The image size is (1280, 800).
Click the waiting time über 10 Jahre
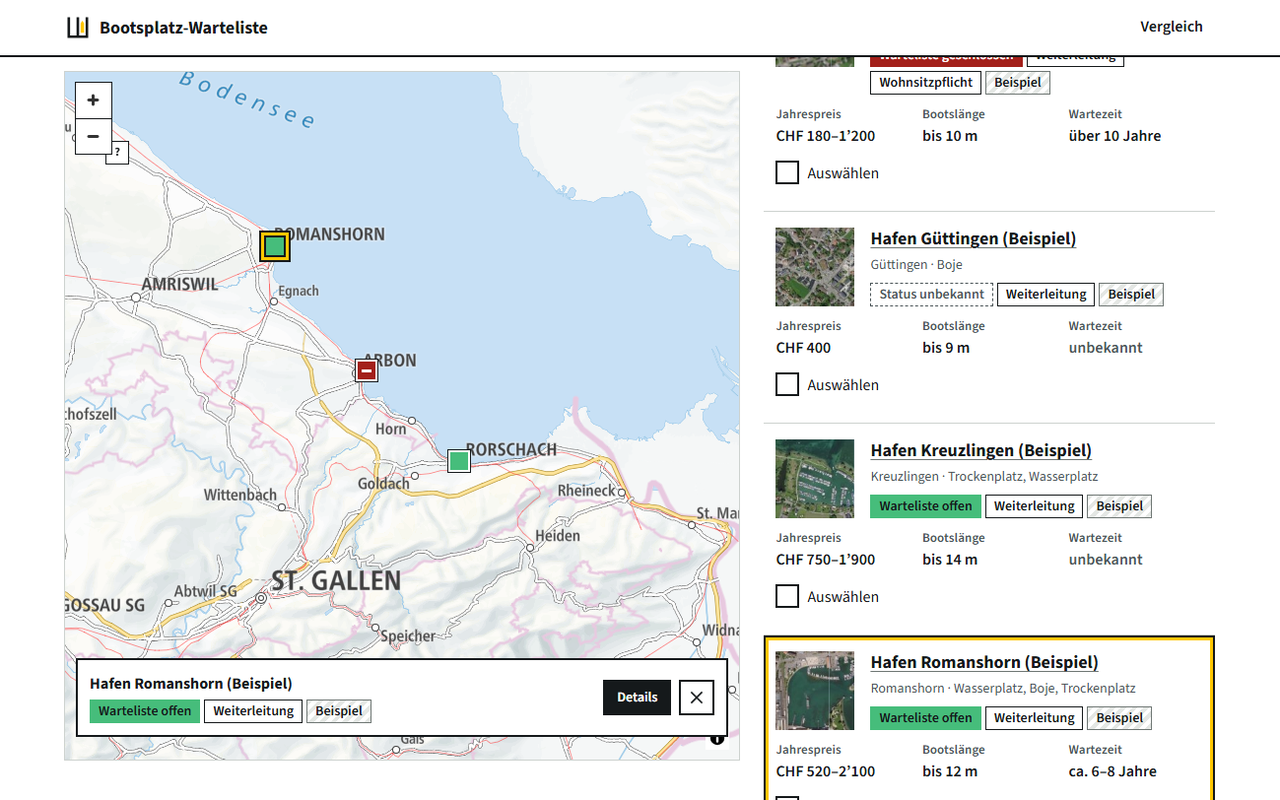tap(1115, 136)
